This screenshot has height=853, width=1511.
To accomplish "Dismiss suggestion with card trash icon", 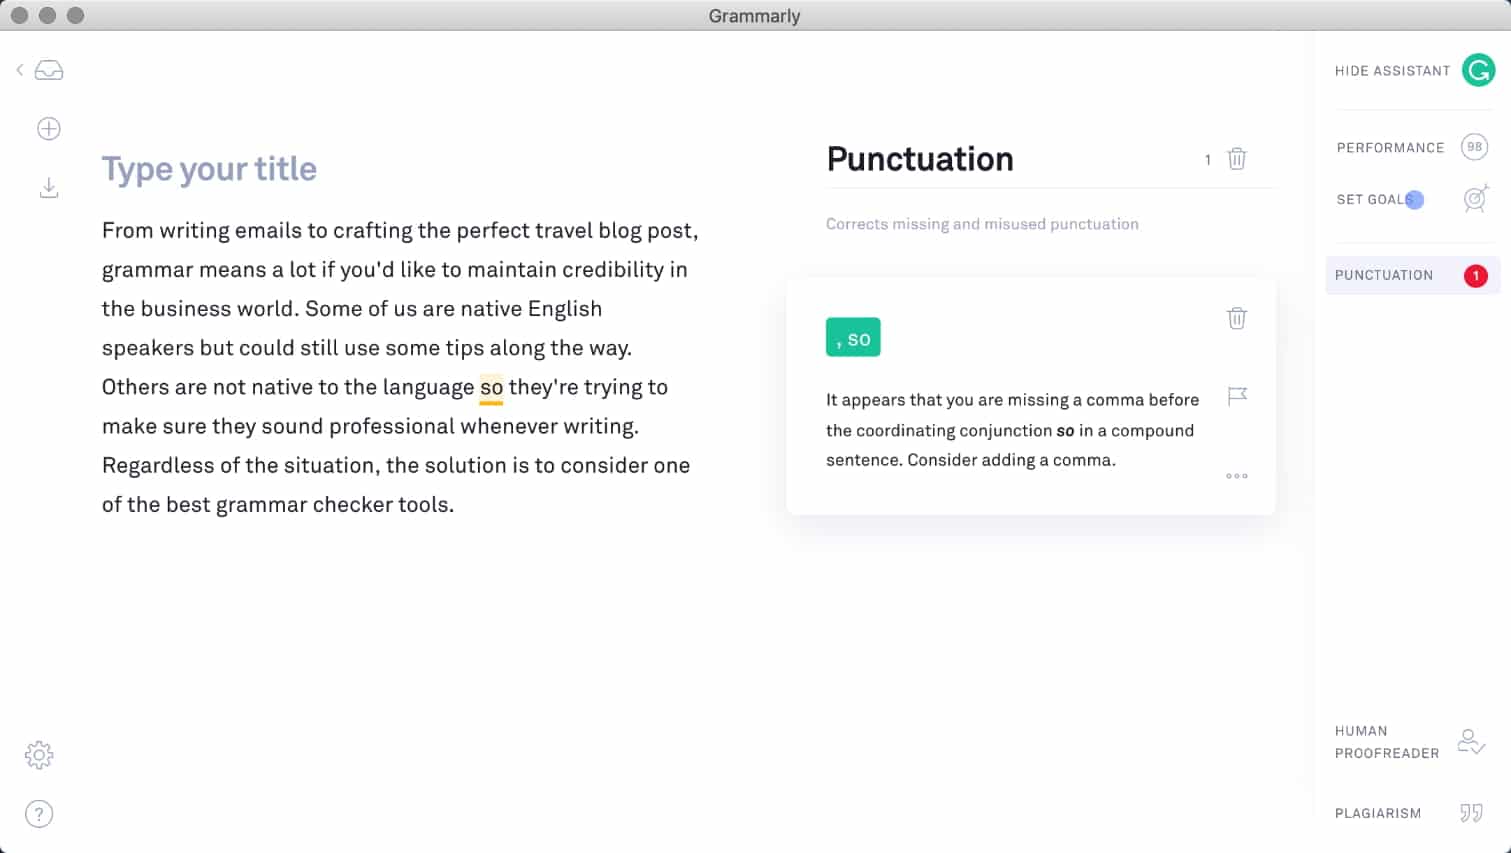I will tap(1237, 318).
